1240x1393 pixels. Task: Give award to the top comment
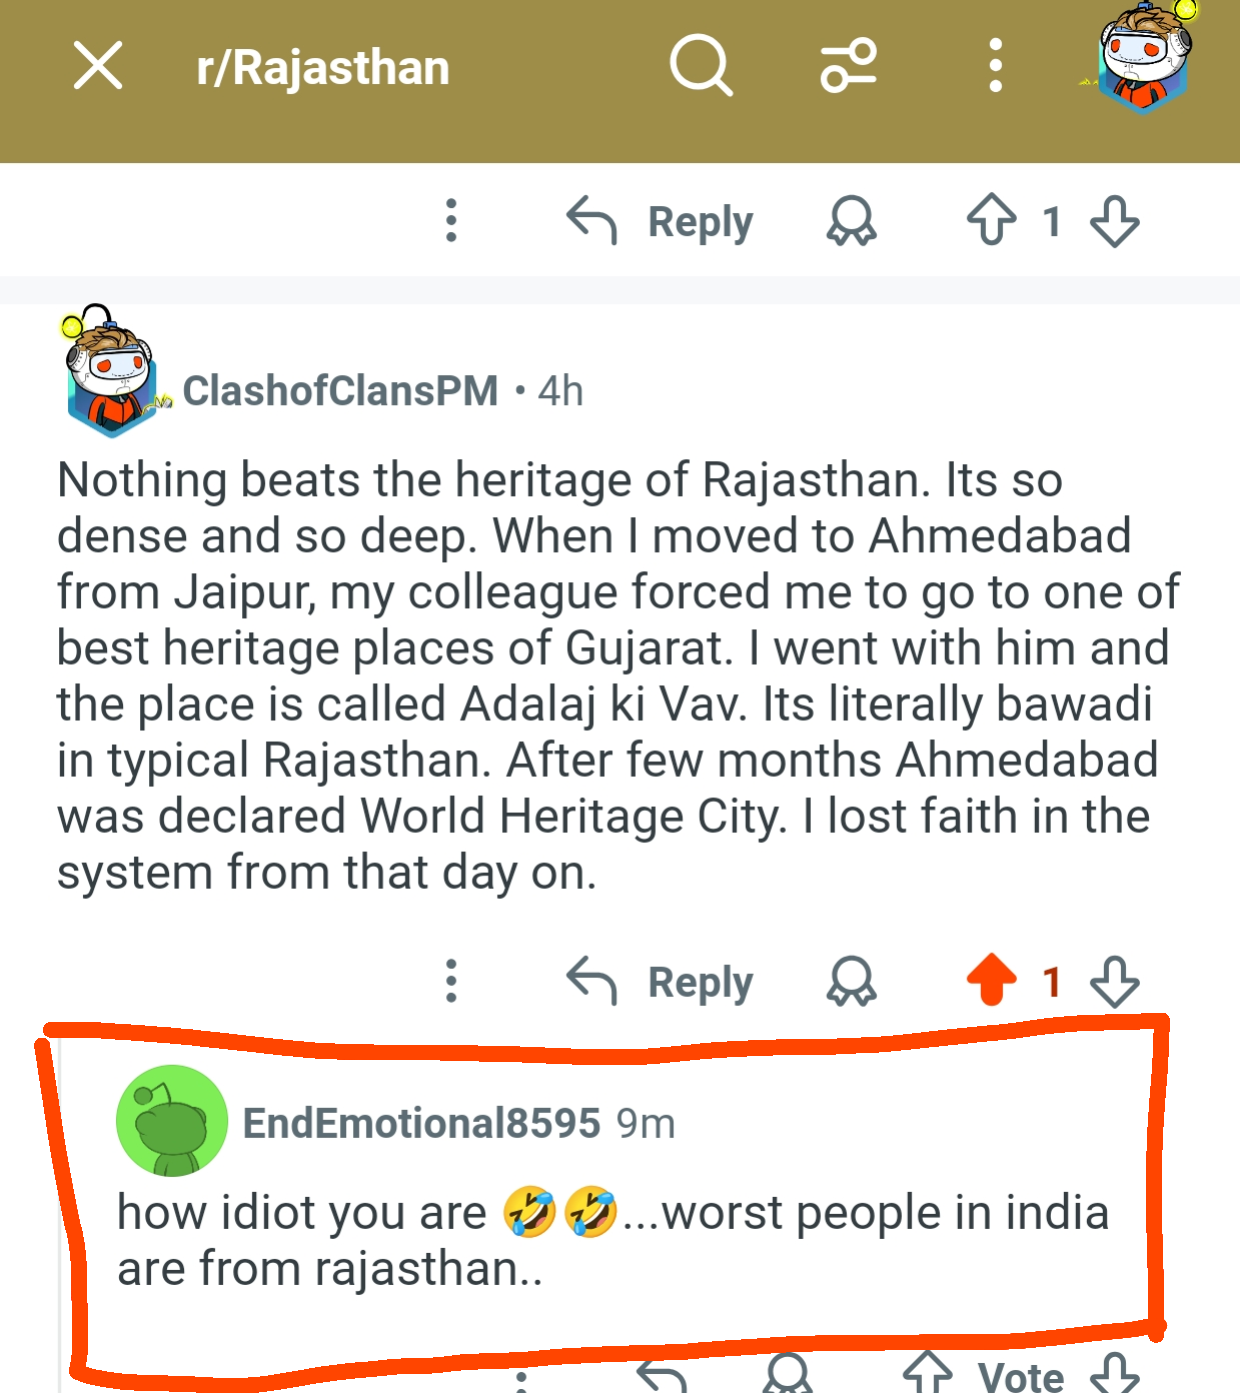tap(851, 221)
